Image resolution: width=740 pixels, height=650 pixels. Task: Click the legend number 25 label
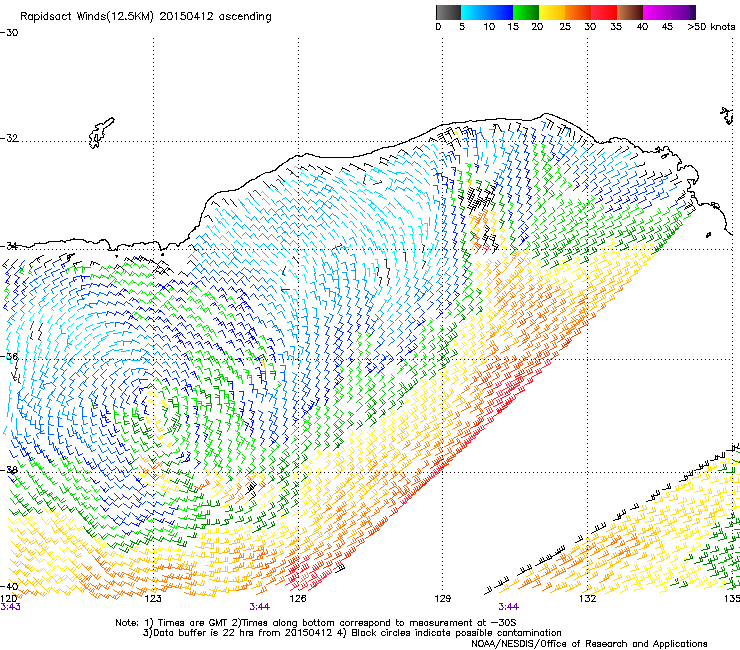pyautogui.click(x=565, y=27)
